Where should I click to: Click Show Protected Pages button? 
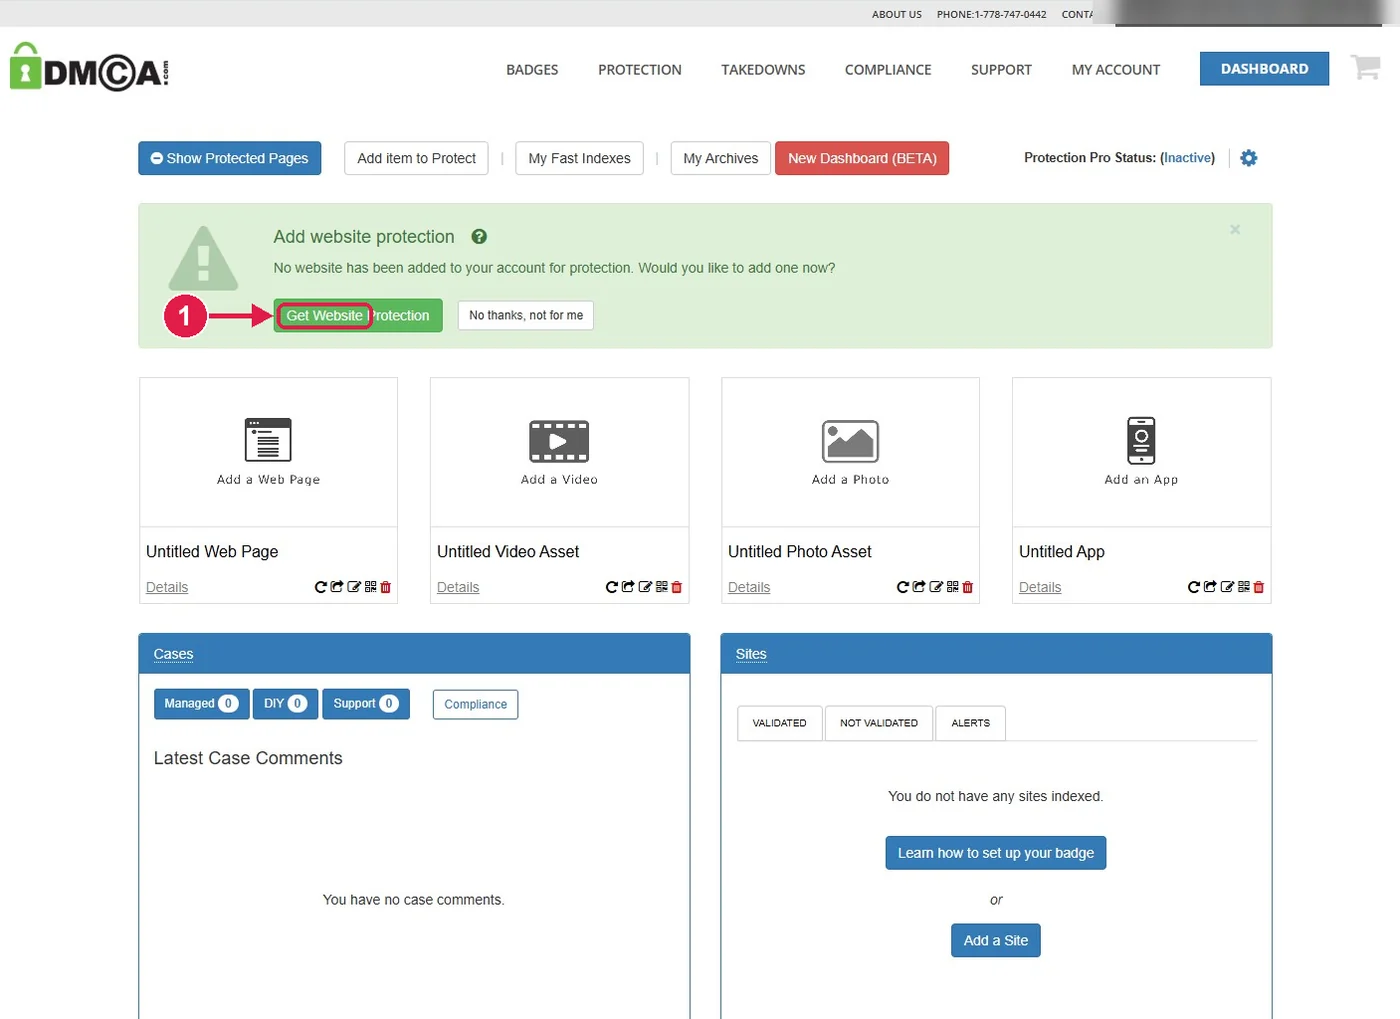pyautogui.click(x=230, y=158)
